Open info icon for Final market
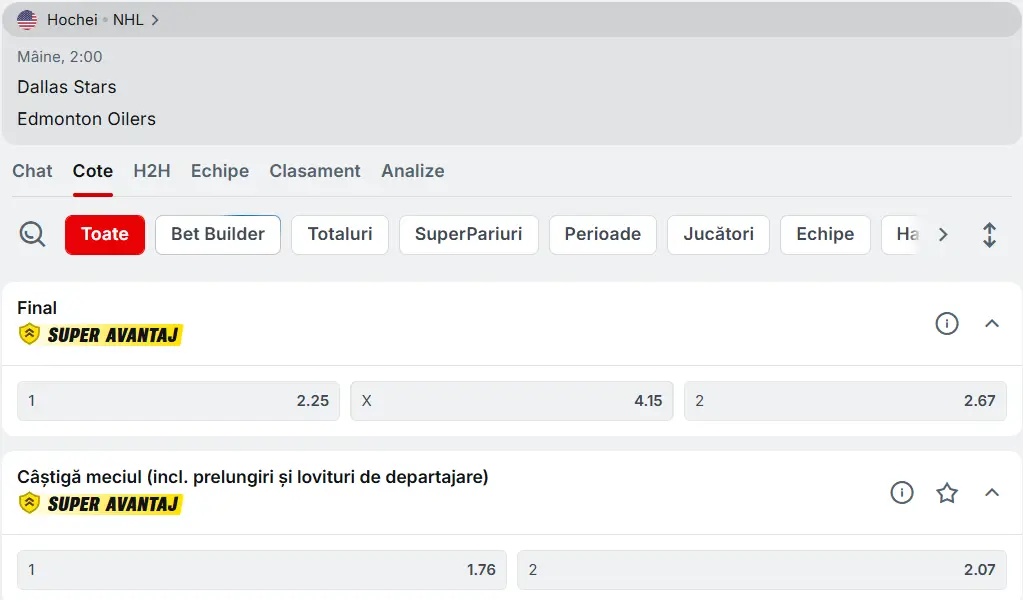1023x600 pixels. tap(946, 323)
